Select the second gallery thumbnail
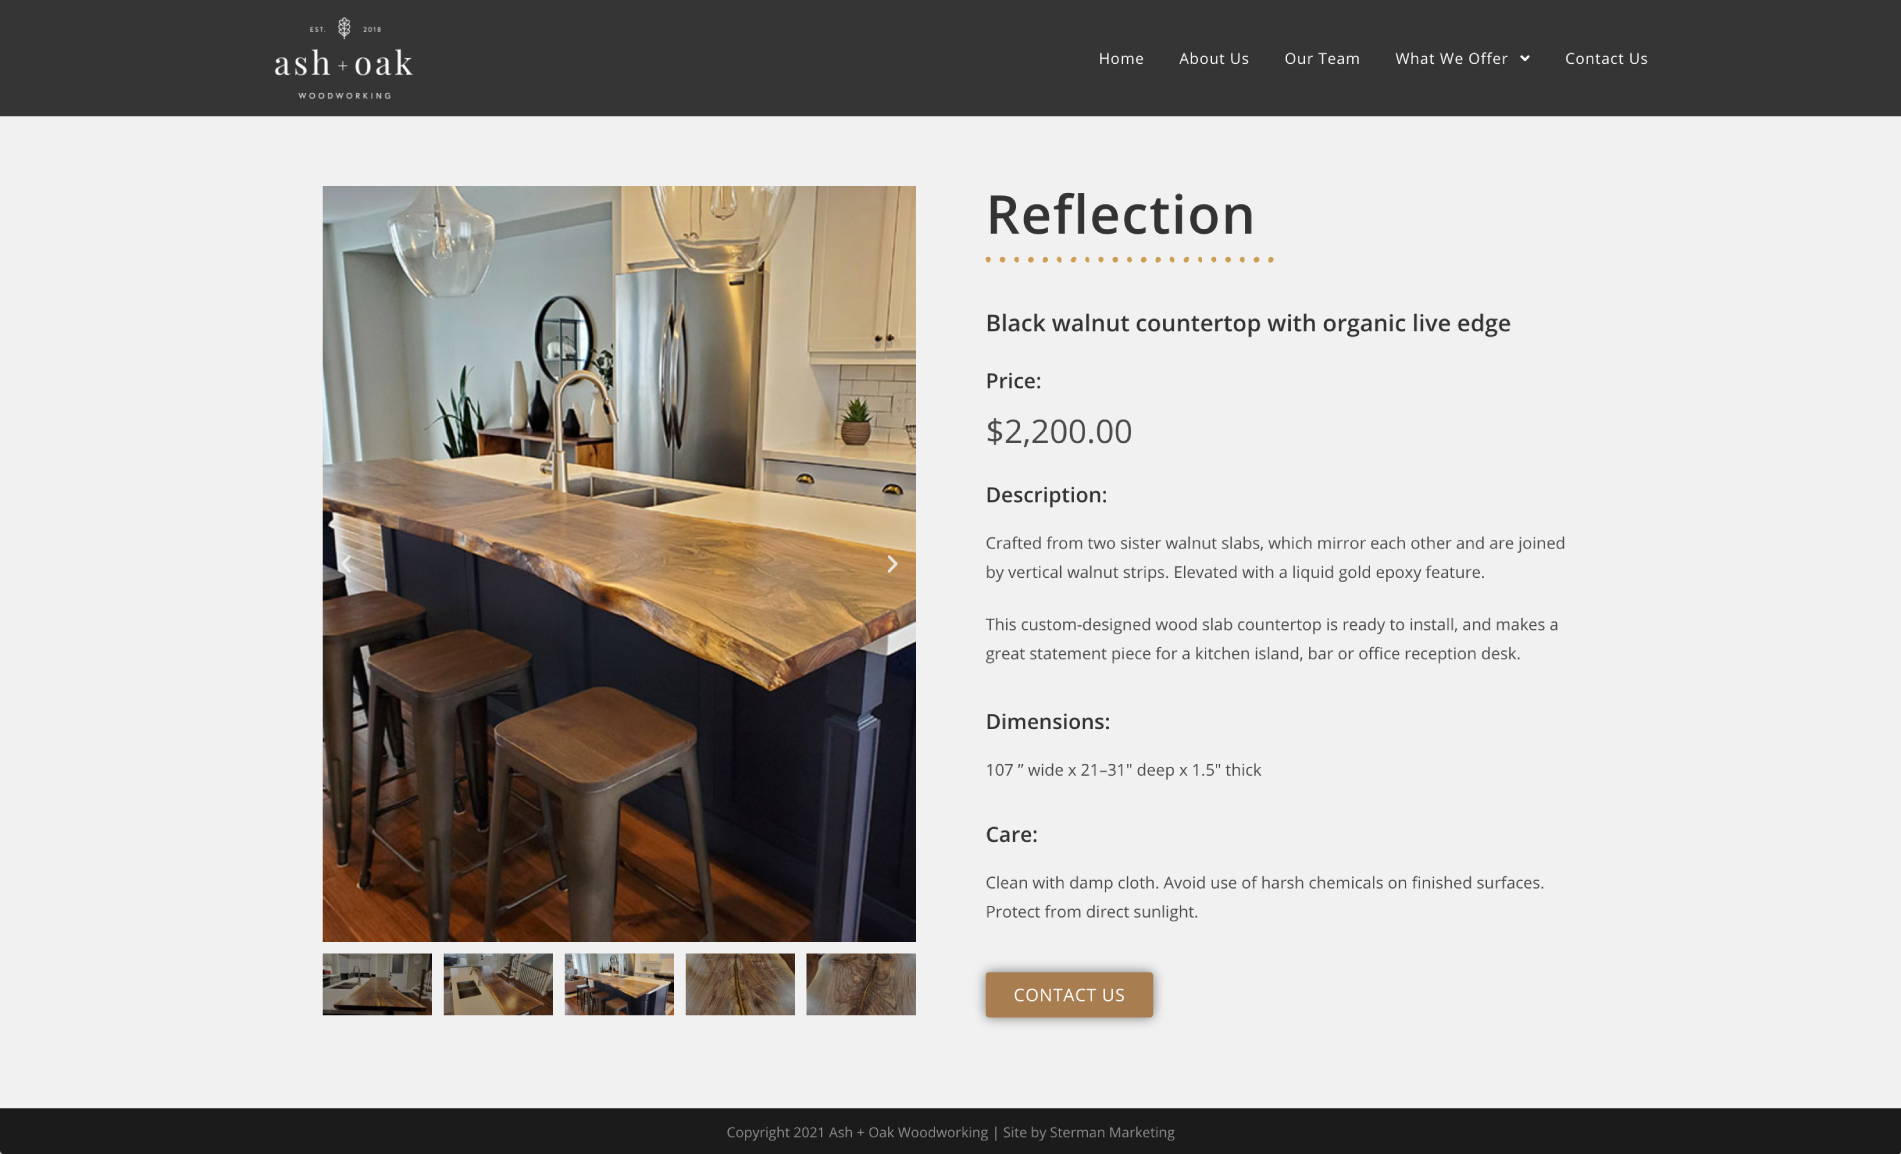1901x1154 pixels. [498, 984]
